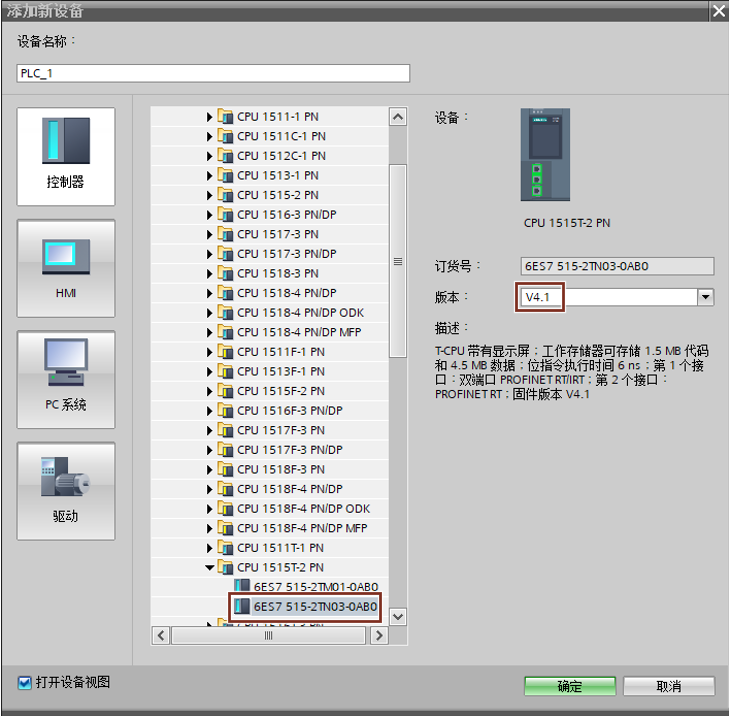Select the HMI device category
729x716 pixels.
click(x=66, y=268)
